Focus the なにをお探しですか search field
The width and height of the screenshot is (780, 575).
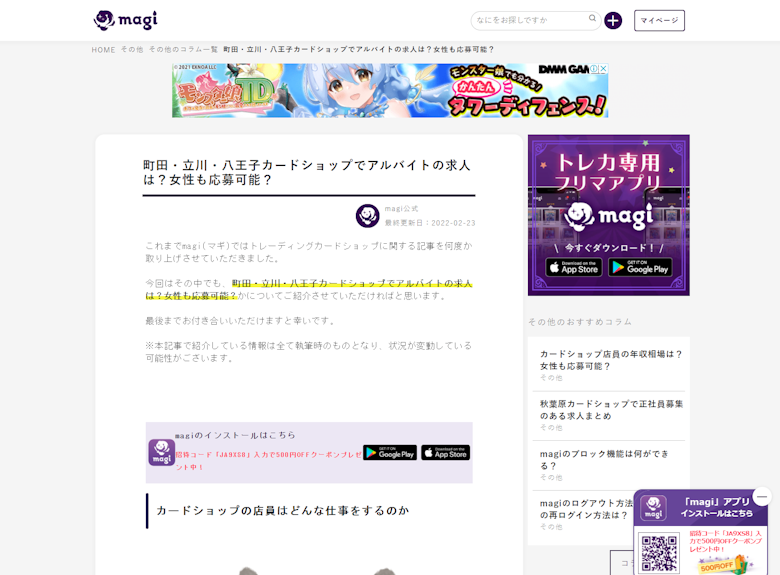(530, 20)
